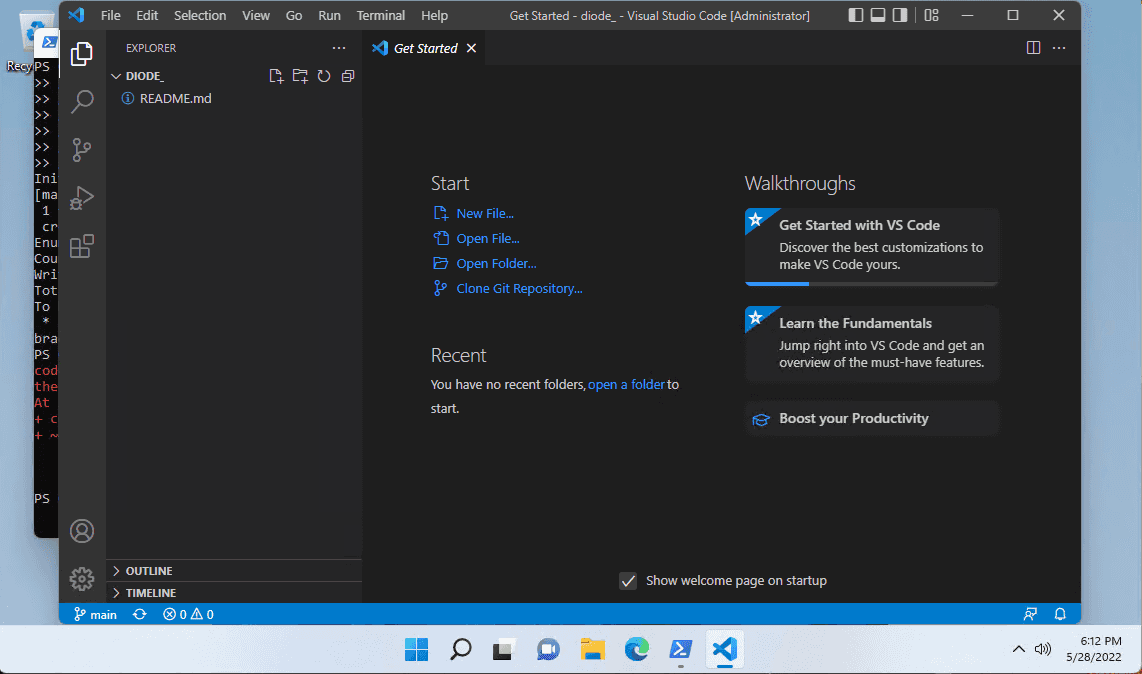The height and width of the screenshot is (674, 1142).
Task: Open the Run menu
Action: click(329, 15)
